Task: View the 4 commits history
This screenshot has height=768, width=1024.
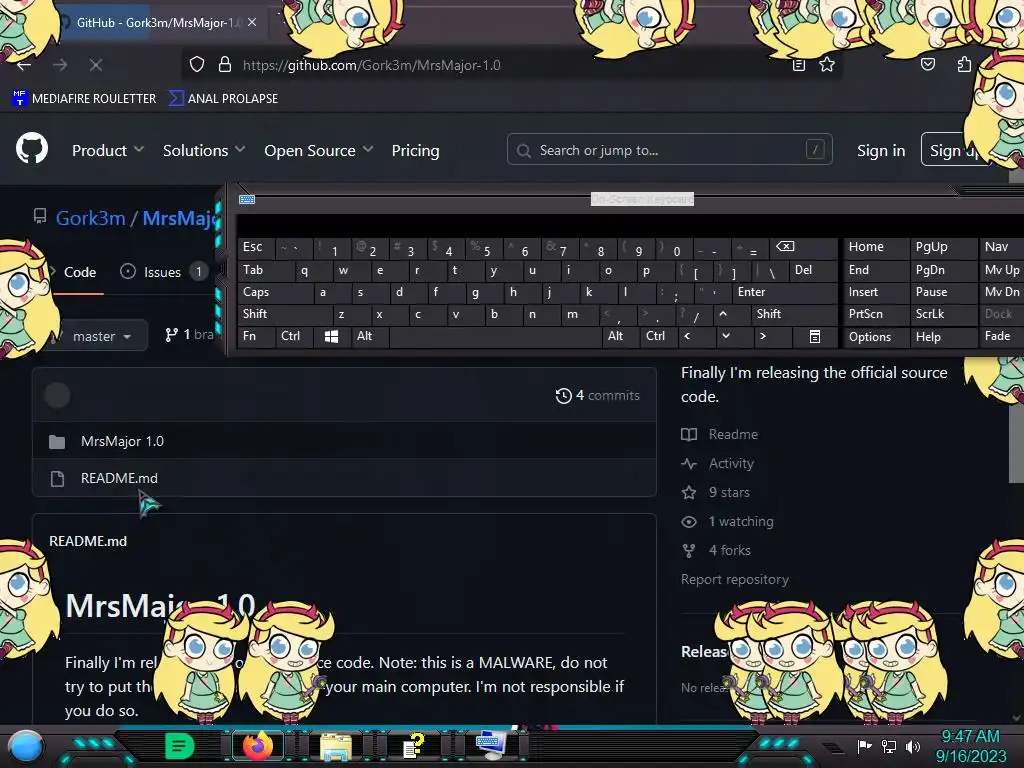Action: click(x=598, y=395)
